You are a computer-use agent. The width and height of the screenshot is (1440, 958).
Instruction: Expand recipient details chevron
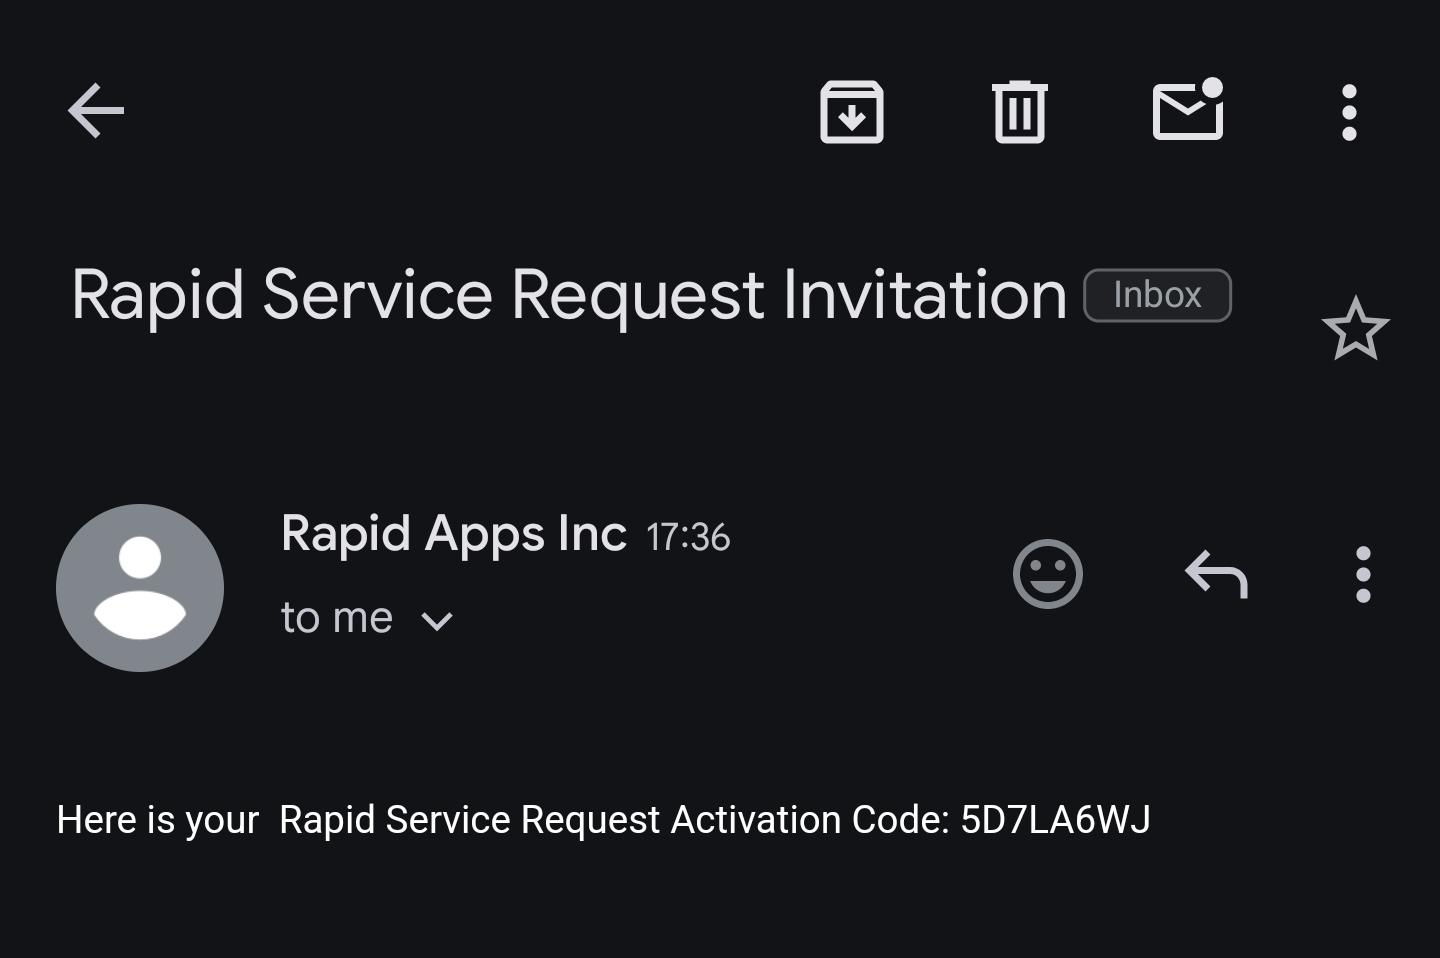coord(437,621)
